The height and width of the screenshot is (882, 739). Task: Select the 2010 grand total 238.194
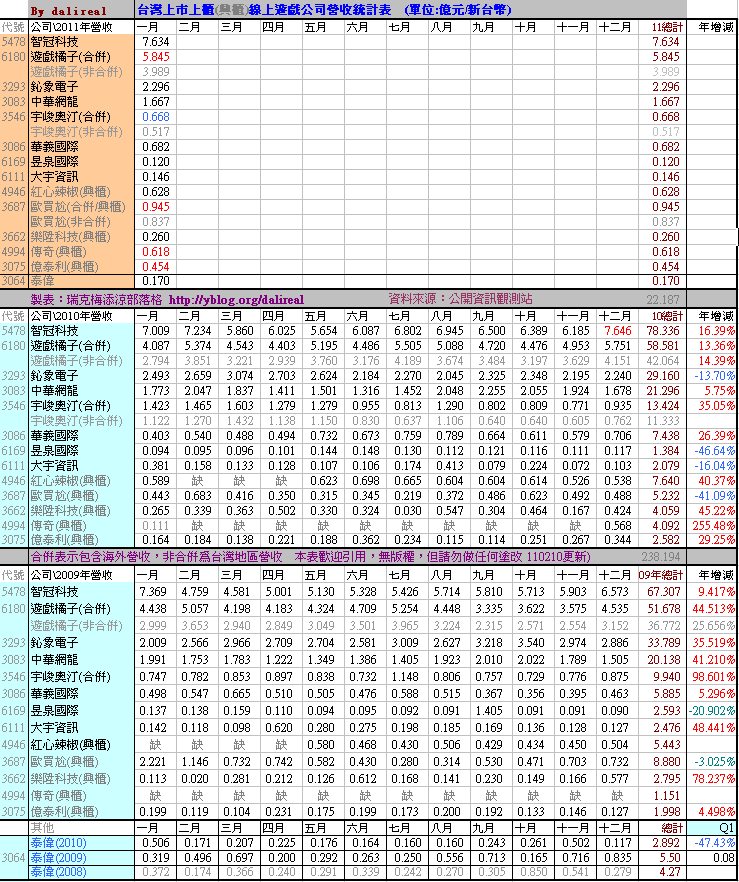tap(660, 557)
